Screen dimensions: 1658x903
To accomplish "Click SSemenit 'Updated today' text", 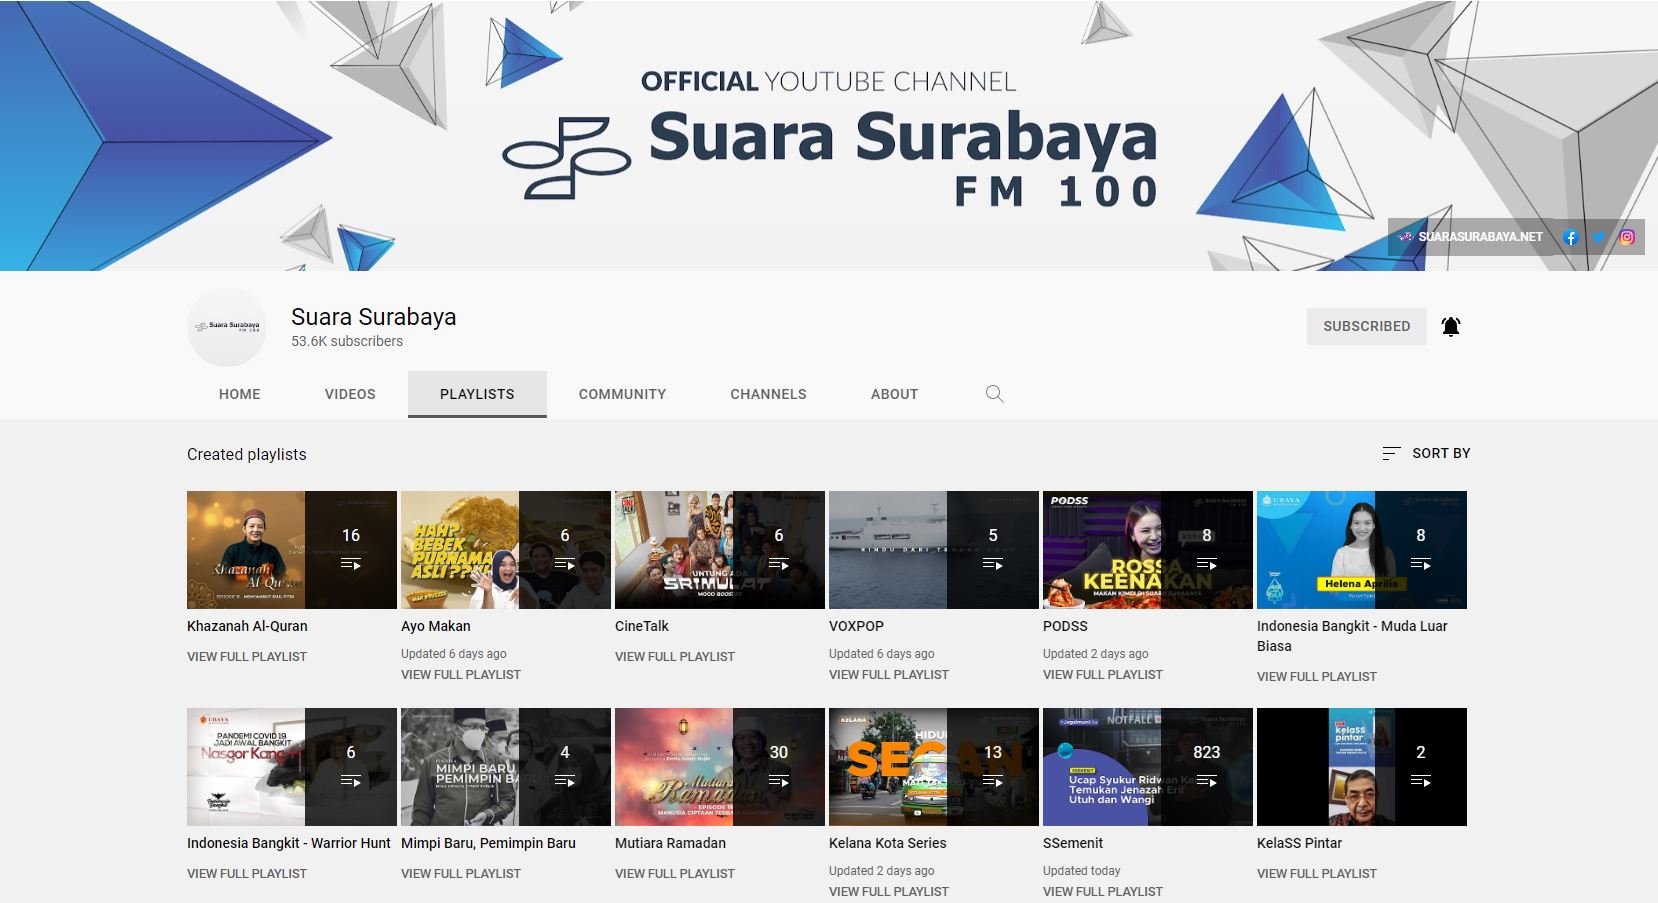I will 1082,871.
